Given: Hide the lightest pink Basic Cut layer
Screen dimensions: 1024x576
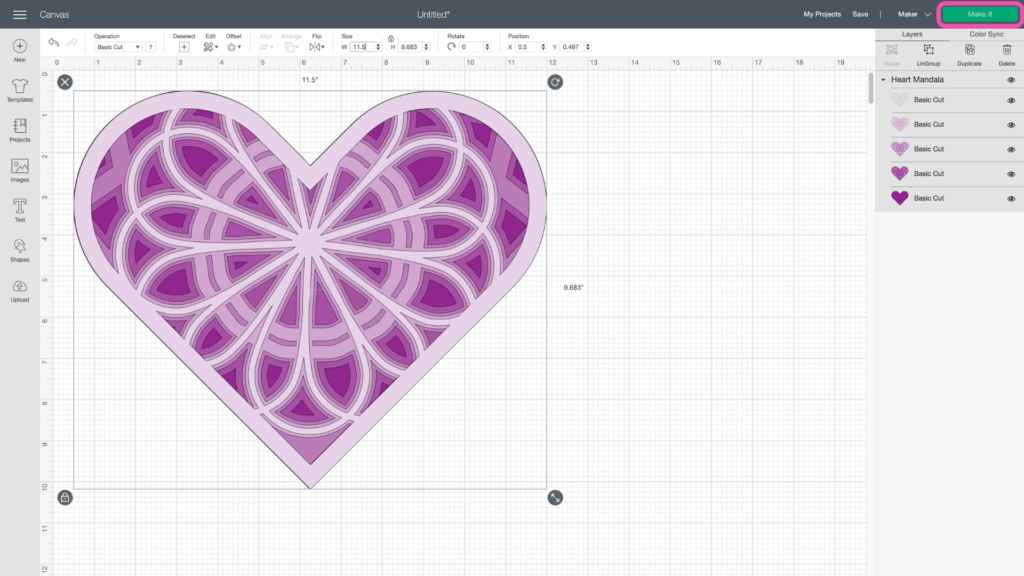Looking at the screenshot, I should [x=1011, y=101].
